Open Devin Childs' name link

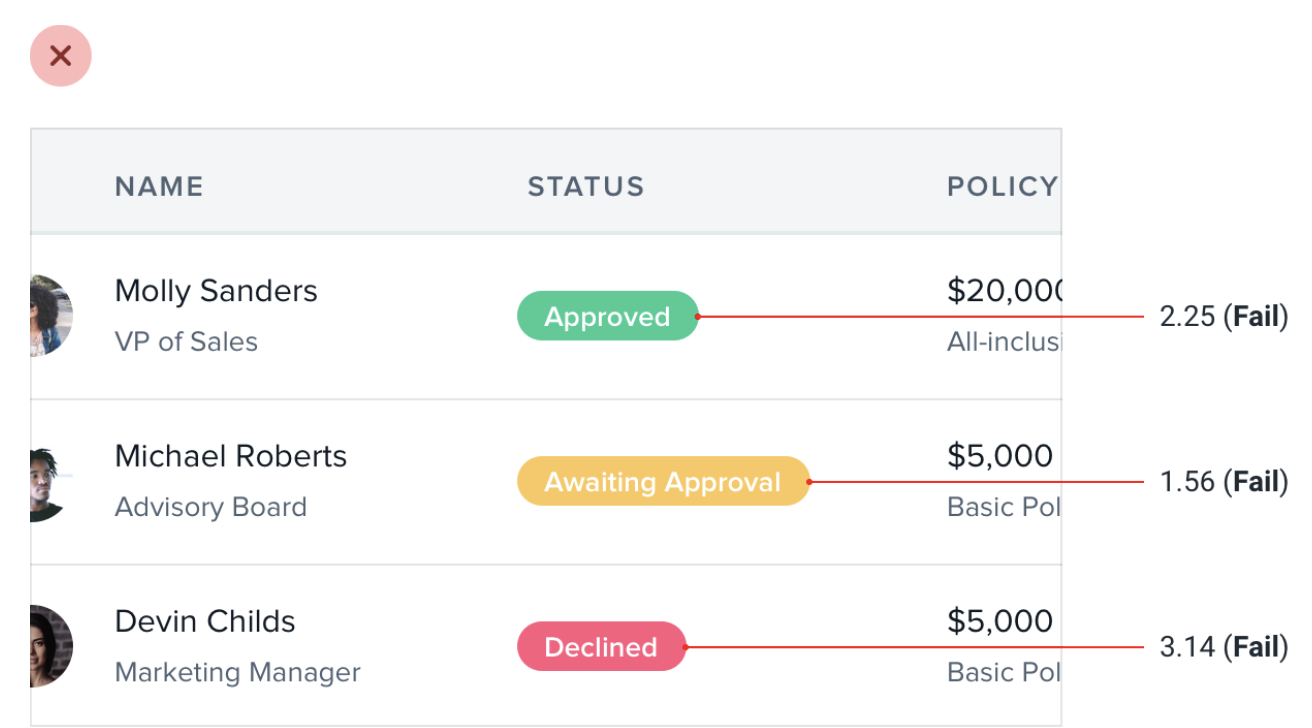205,621
